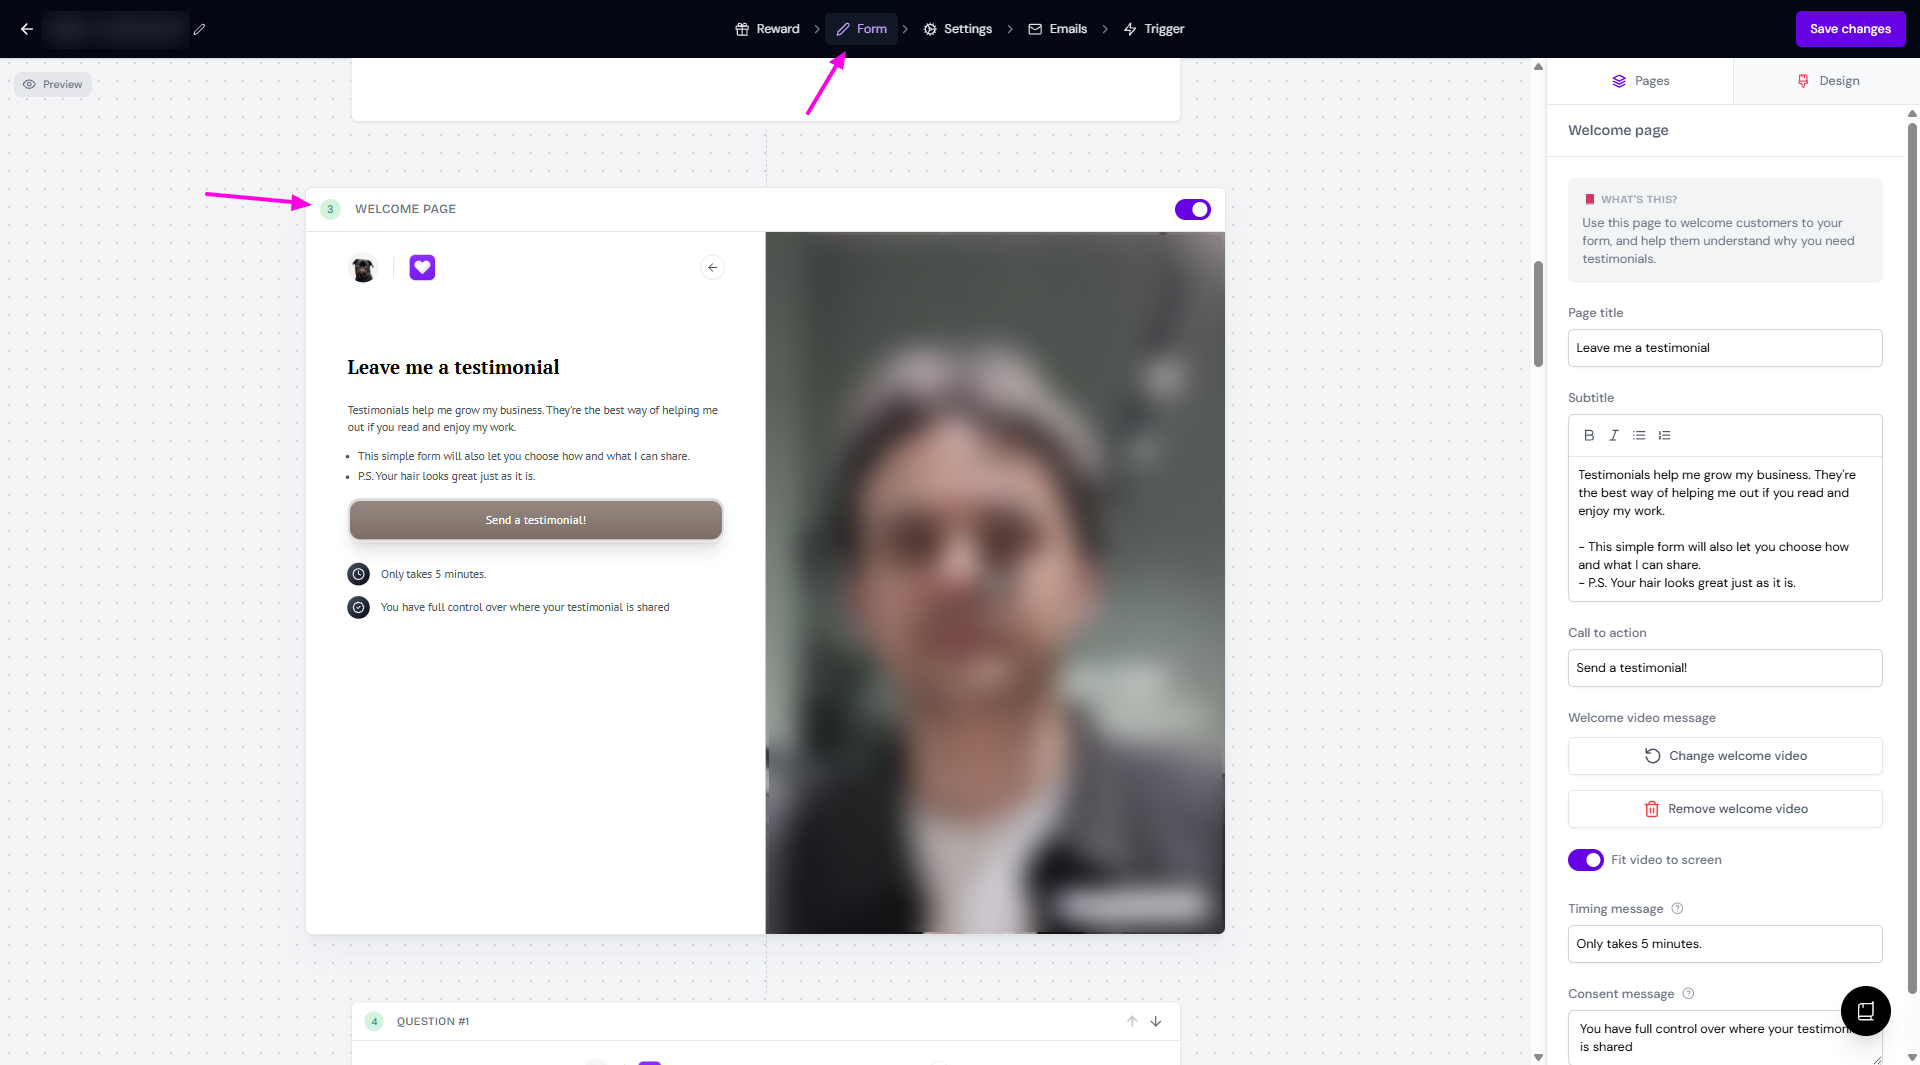The height and width of the screenshot is (1065, 1920).
Task: Click Remove welcome video button
Action: 1725,809
